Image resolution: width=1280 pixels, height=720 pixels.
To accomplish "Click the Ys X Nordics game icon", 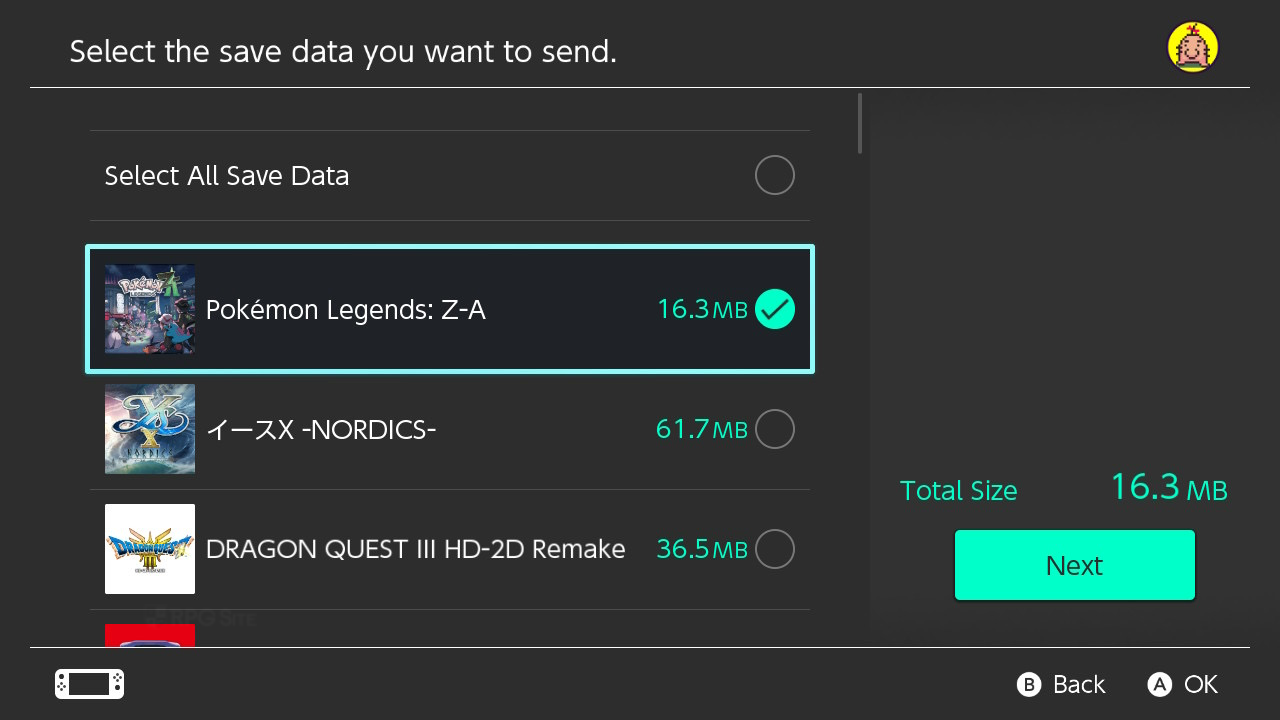I will 150,429.
